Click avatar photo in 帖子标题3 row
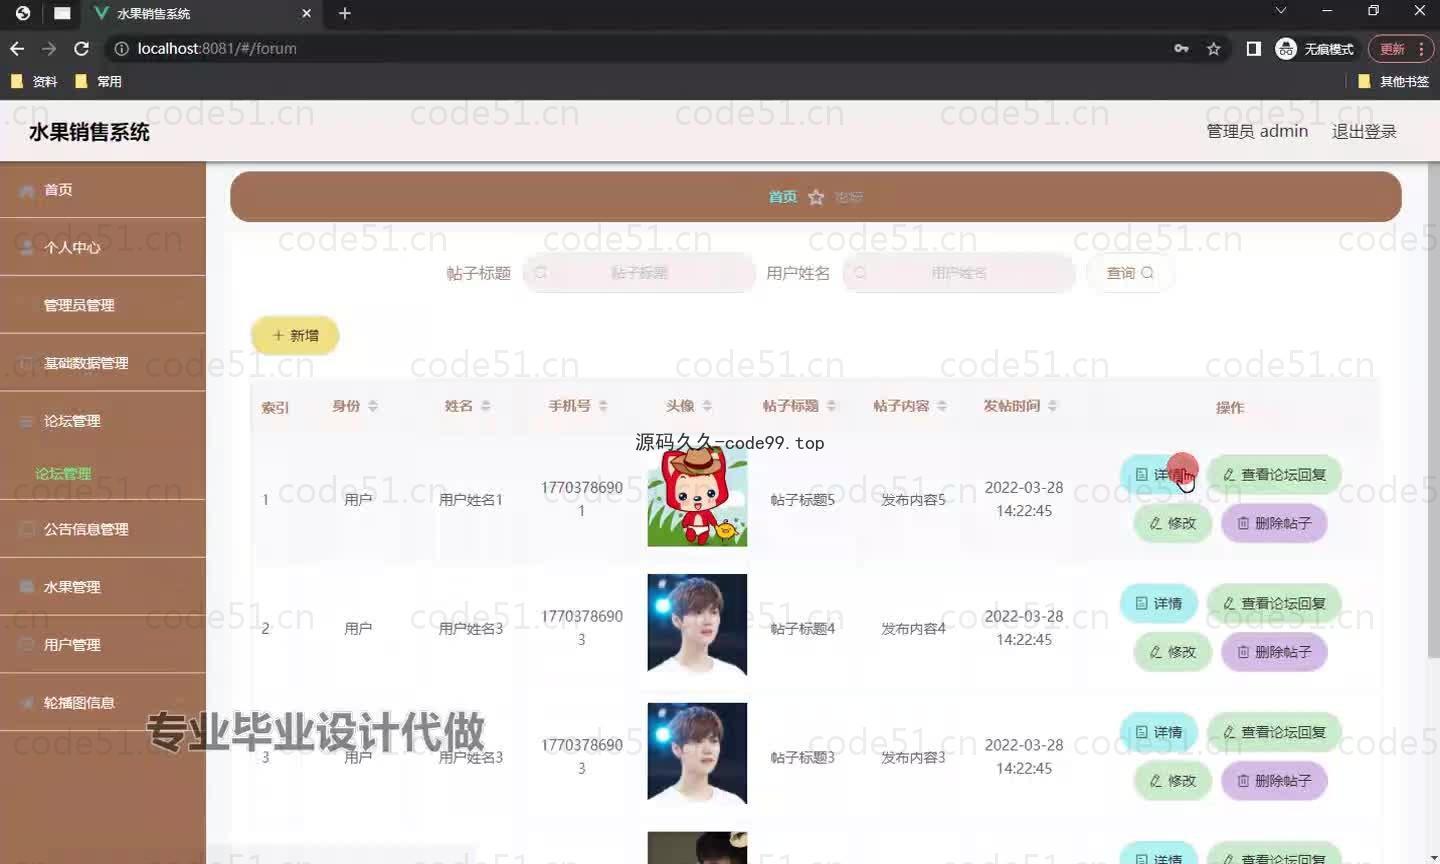This screenshot has height=864, width=1440. 697,753
